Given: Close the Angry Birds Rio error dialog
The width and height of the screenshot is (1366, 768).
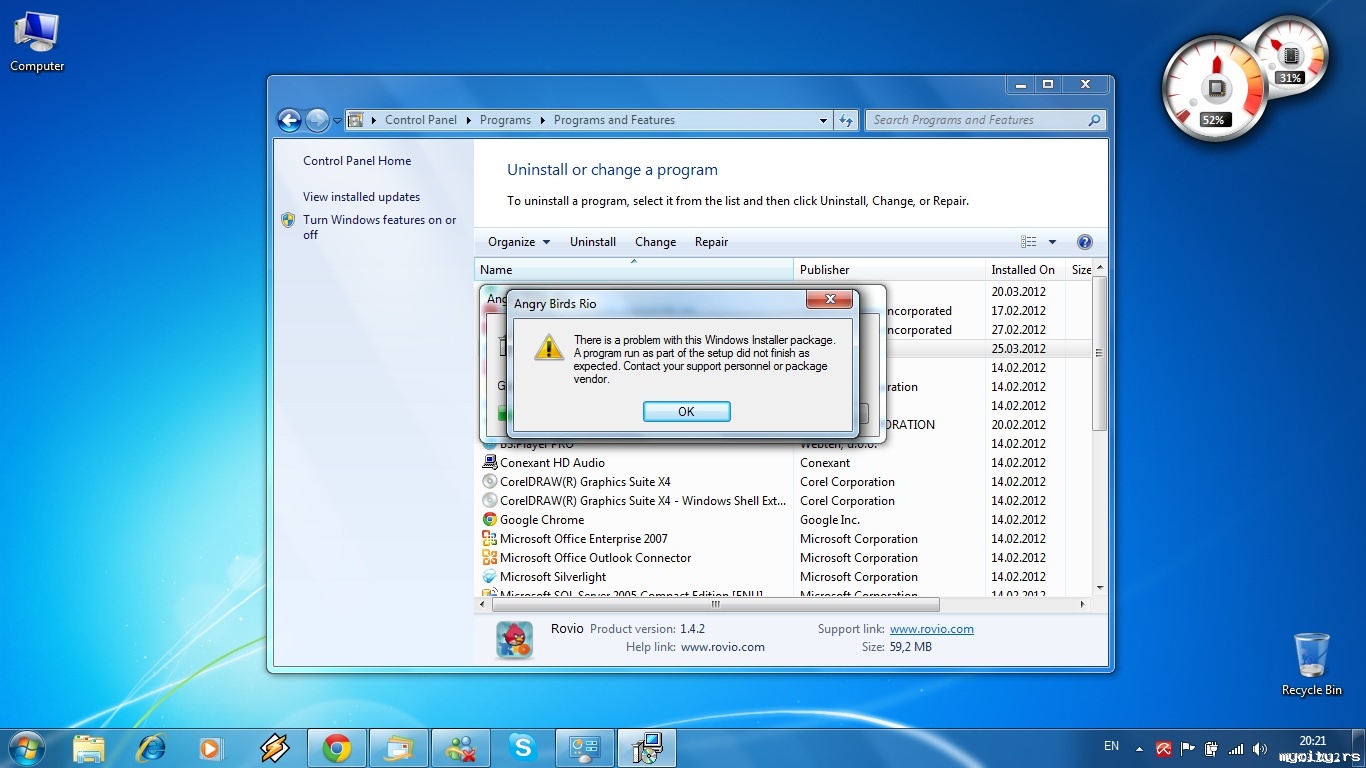Looking at the screenshot, I should (x=830, y=299).
